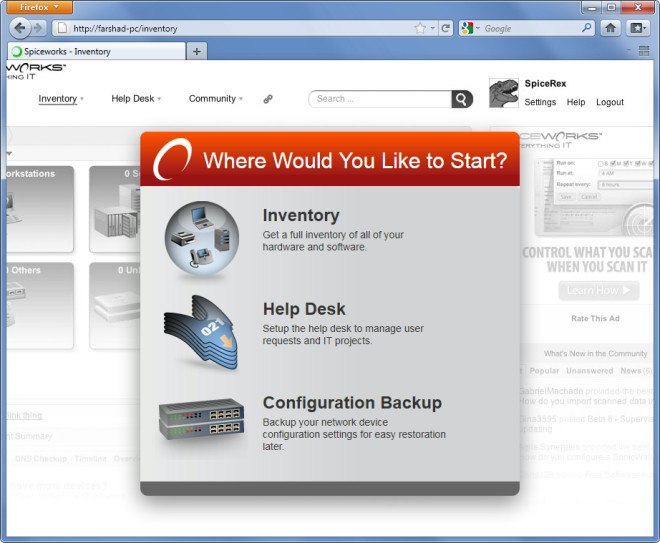
Task: Open the Google search engine selector
Action: click(470, 28)
